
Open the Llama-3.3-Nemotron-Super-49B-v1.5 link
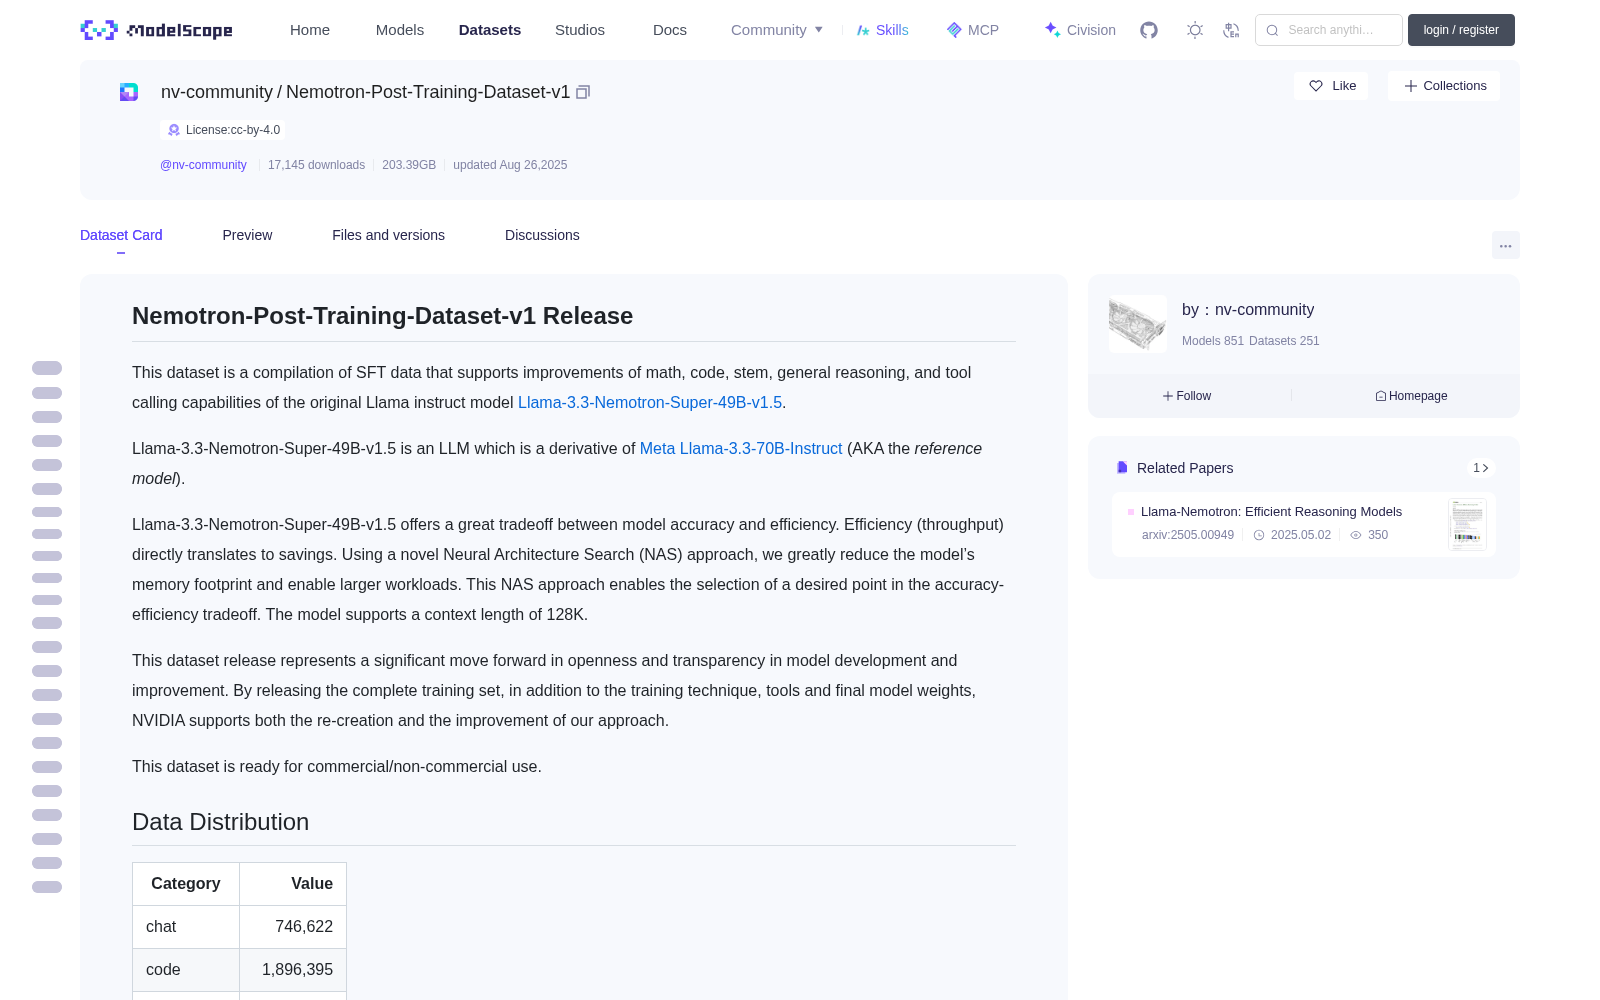pyautogui.click(x=650, y=402)
